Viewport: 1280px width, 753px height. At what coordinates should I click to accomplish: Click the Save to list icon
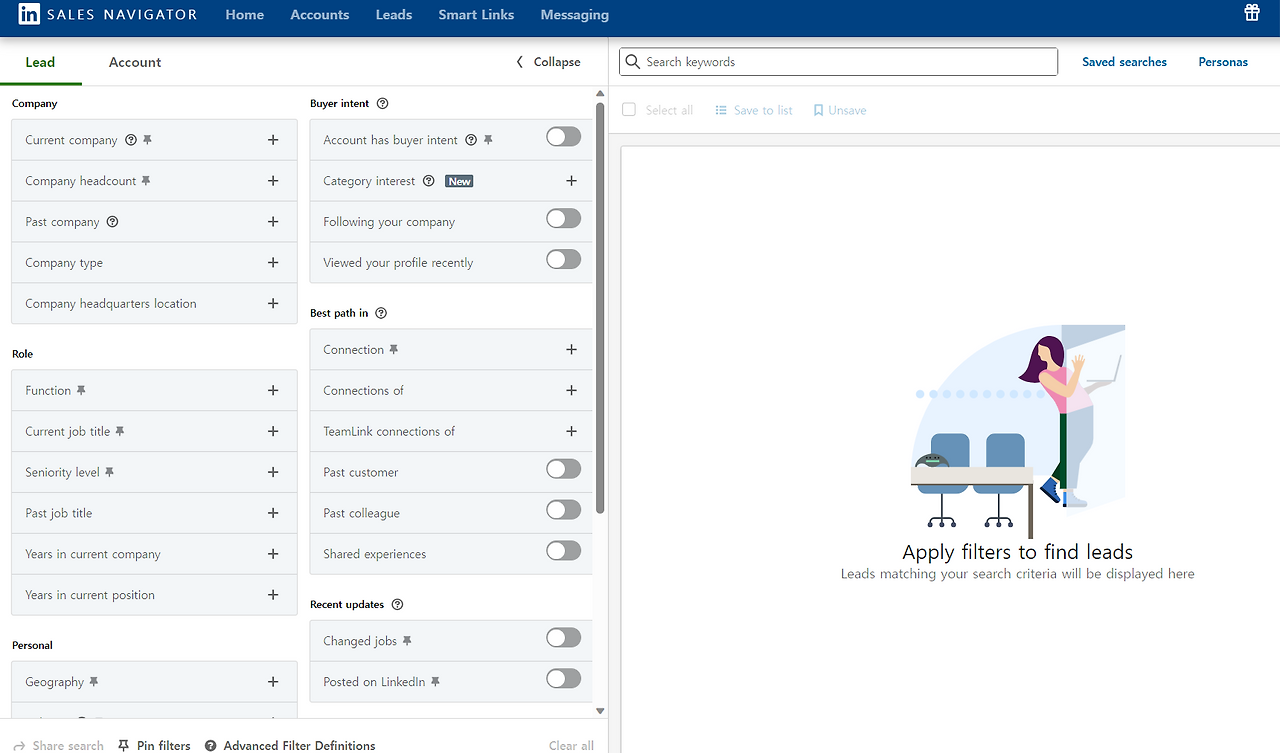click(721, 110)
